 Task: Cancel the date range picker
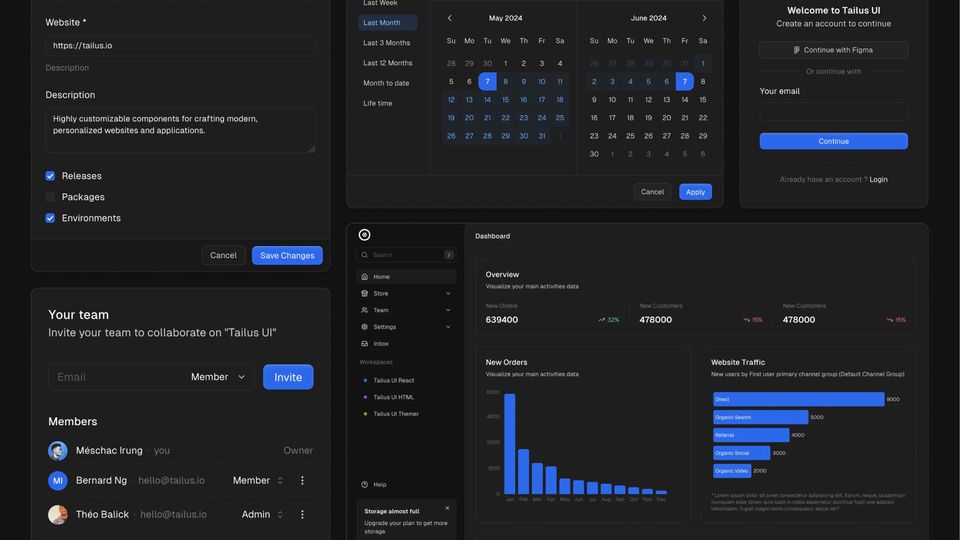click(x=652, y=192)
